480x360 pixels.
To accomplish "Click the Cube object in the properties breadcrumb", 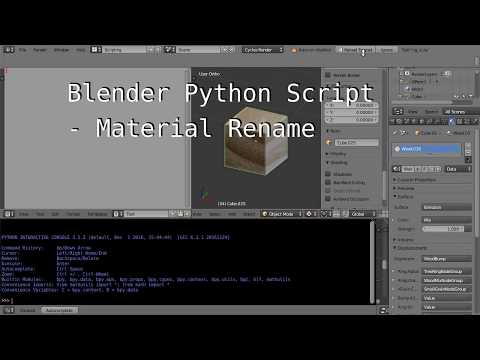I will [426, 133].
